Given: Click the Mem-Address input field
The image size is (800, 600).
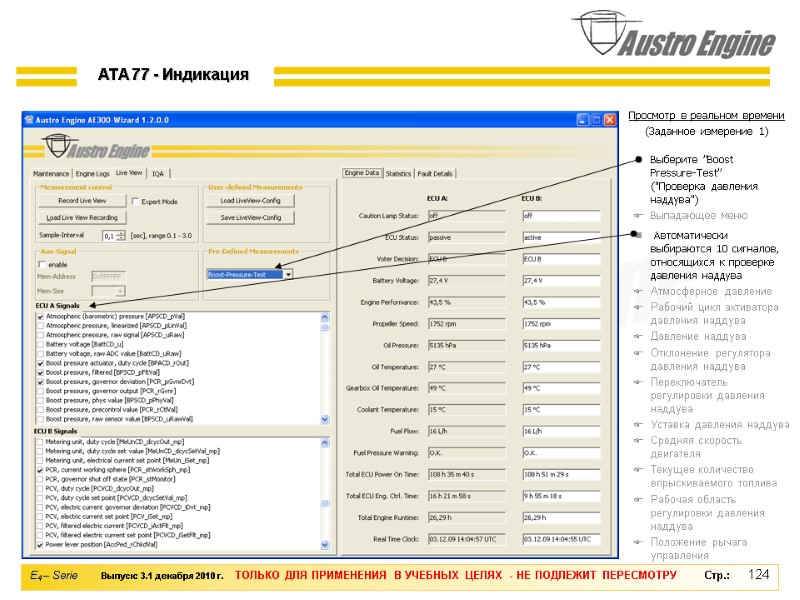Looking at the screenshot, I should [x=108, y=277].
